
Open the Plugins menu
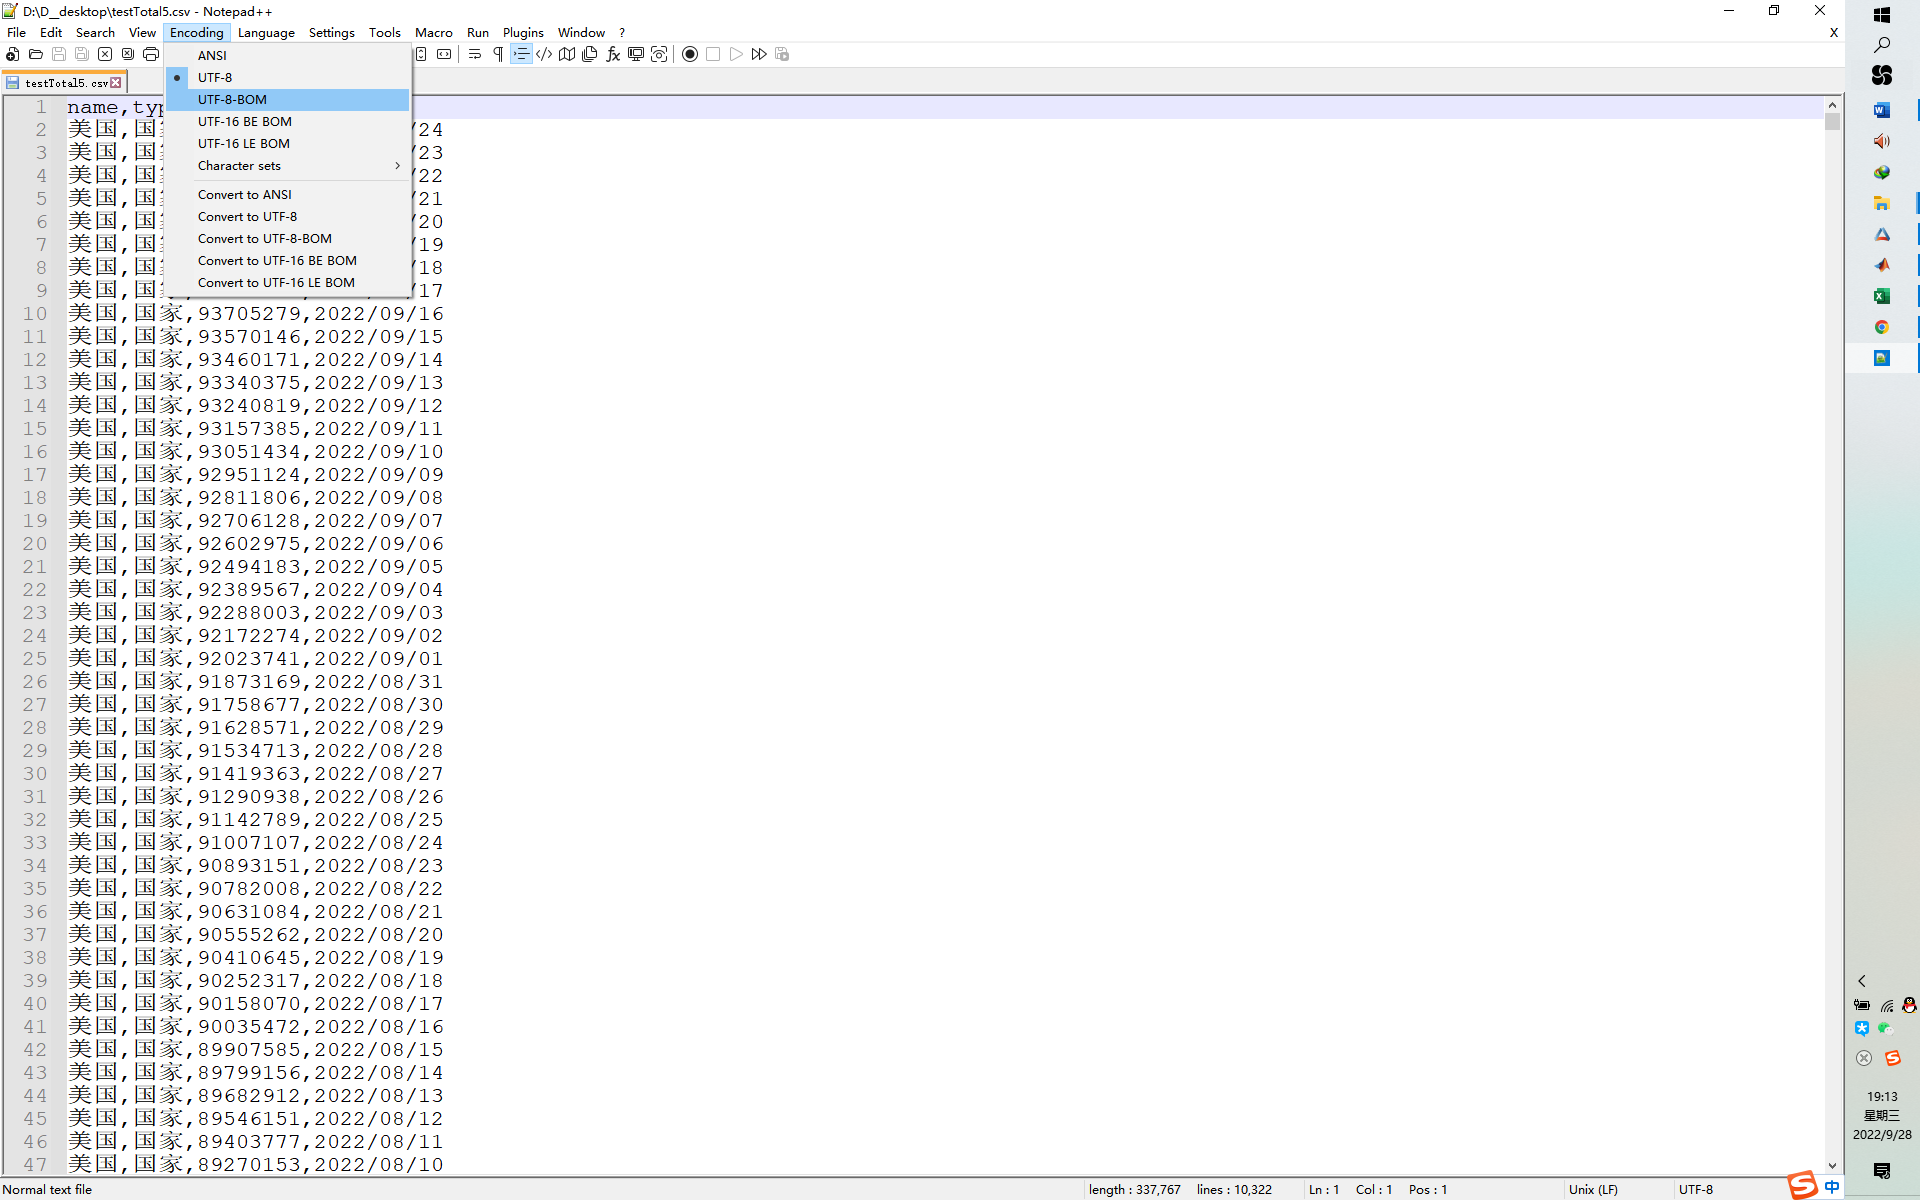[x=522, y=32]
